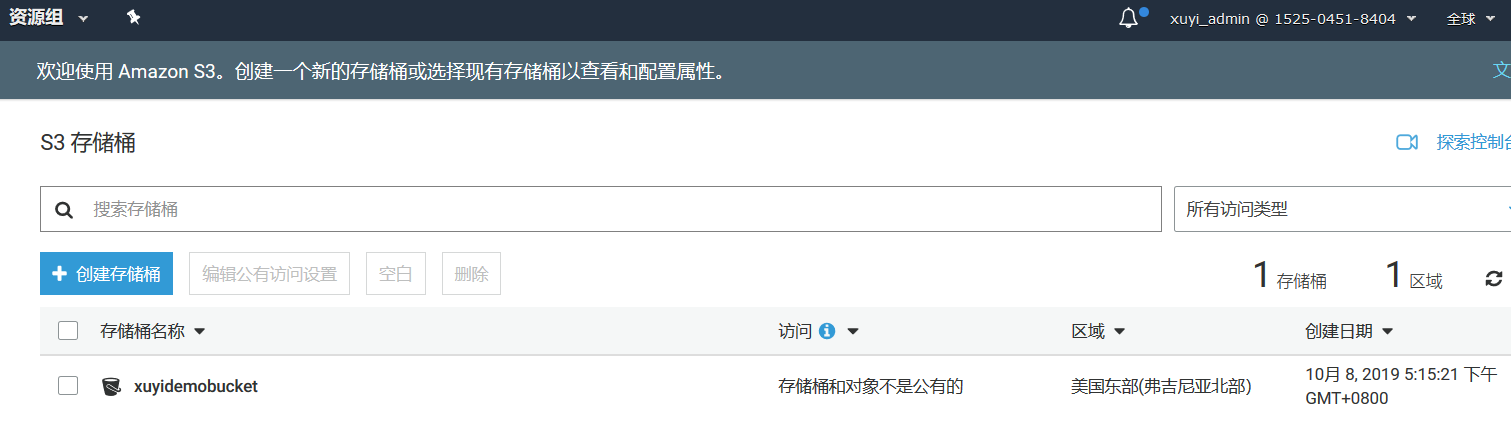Click the access info icon
This screenshot has height=422, width=1511.
(x=827, y=331)
